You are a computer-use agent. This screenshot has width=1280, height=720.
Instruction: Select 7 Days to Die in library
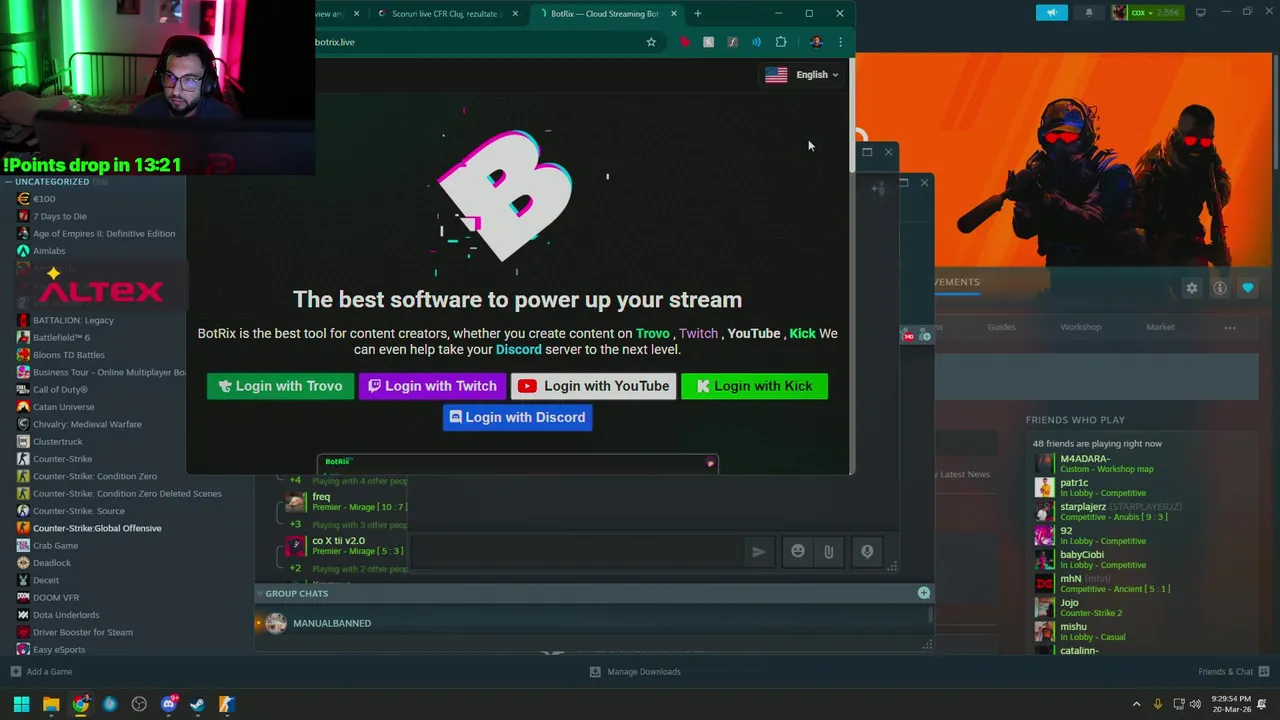(x=60, y=216)
